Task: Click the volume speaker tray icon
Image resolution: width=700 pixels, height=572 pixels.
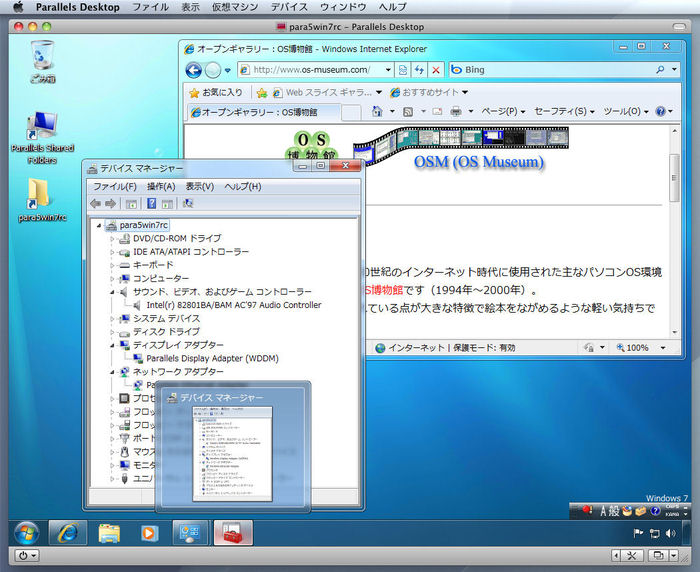Action: pyautogui.click(x=671, y=533)
